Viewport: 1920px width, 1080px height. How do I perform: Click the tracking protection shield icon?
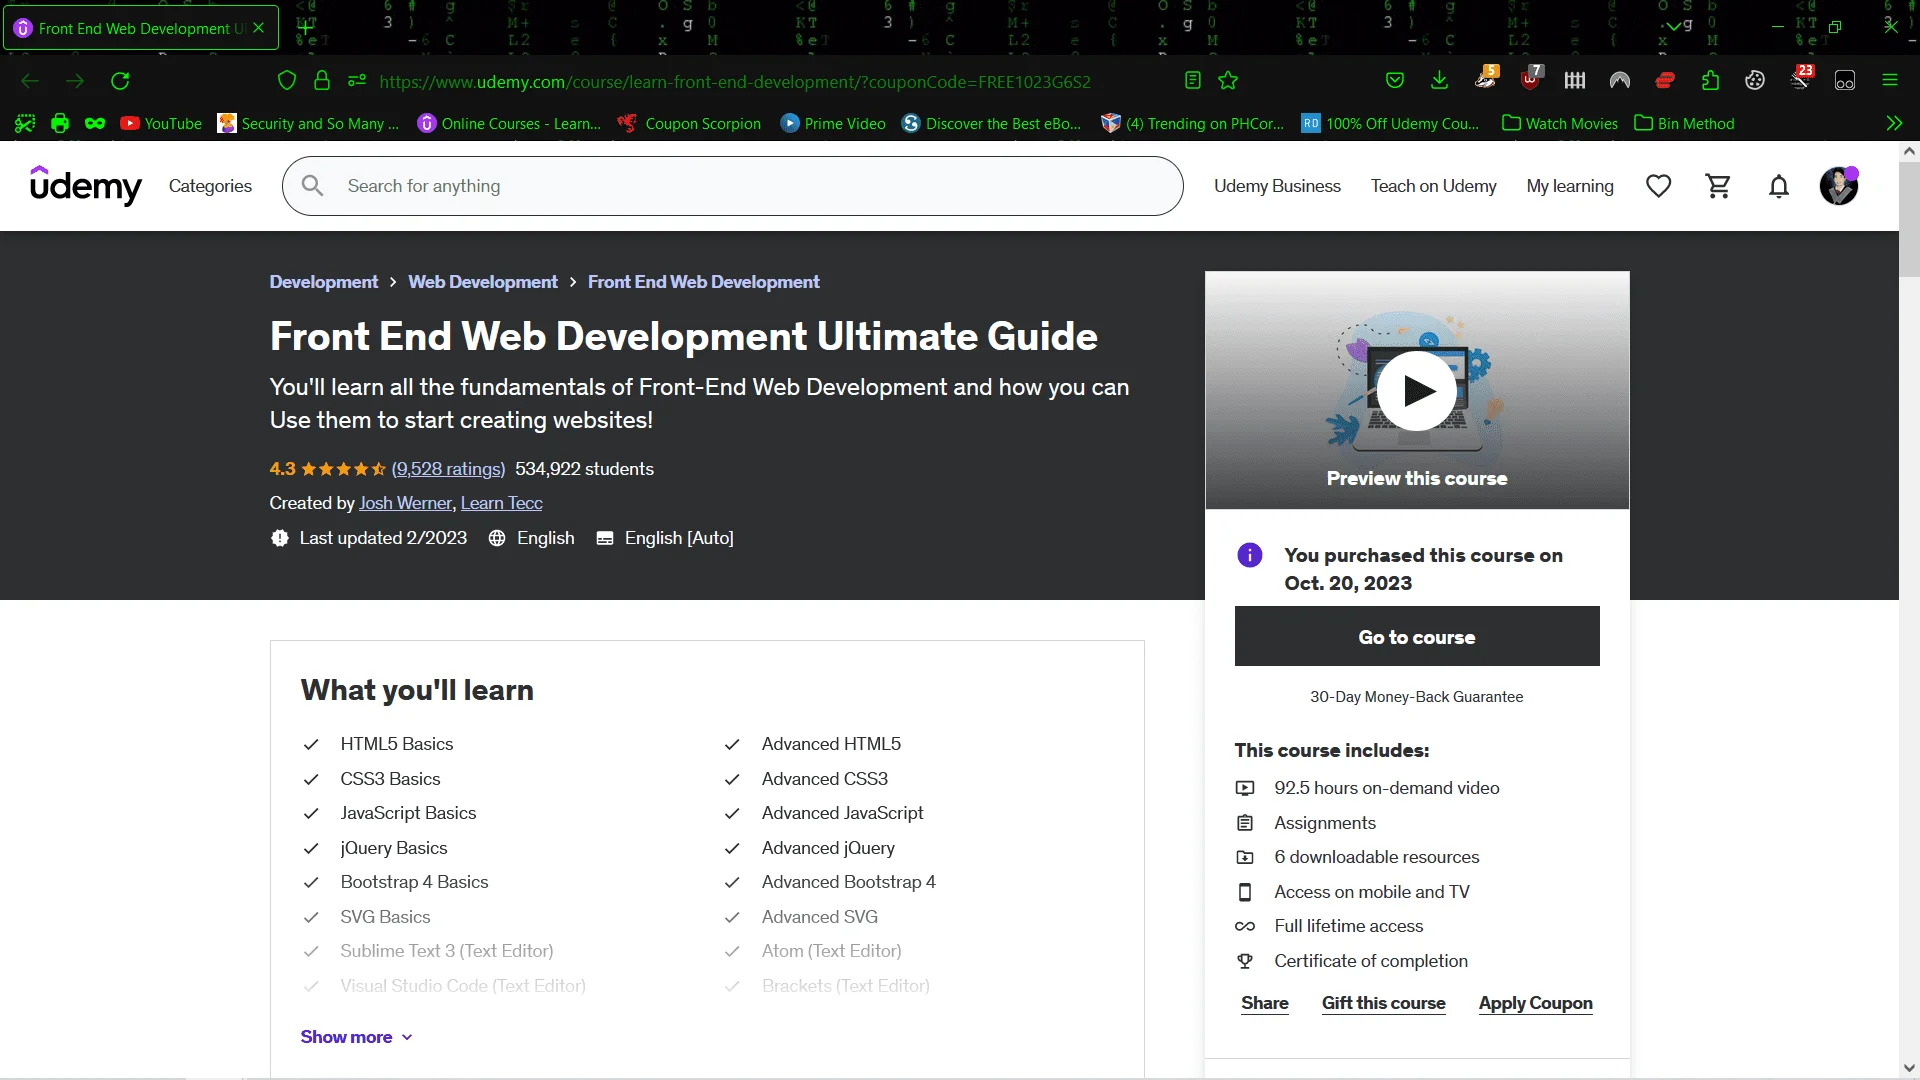(x=287, y=81)
